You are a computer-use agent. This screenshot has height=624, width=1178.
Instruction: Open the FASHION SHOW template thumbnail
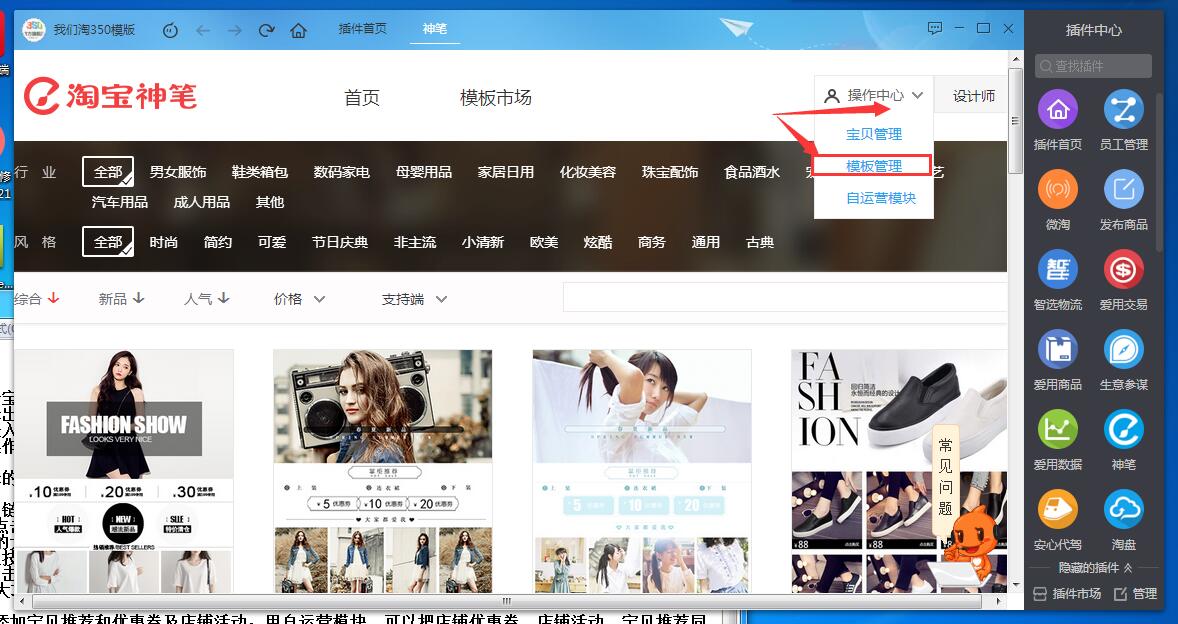tap(124, 470)
